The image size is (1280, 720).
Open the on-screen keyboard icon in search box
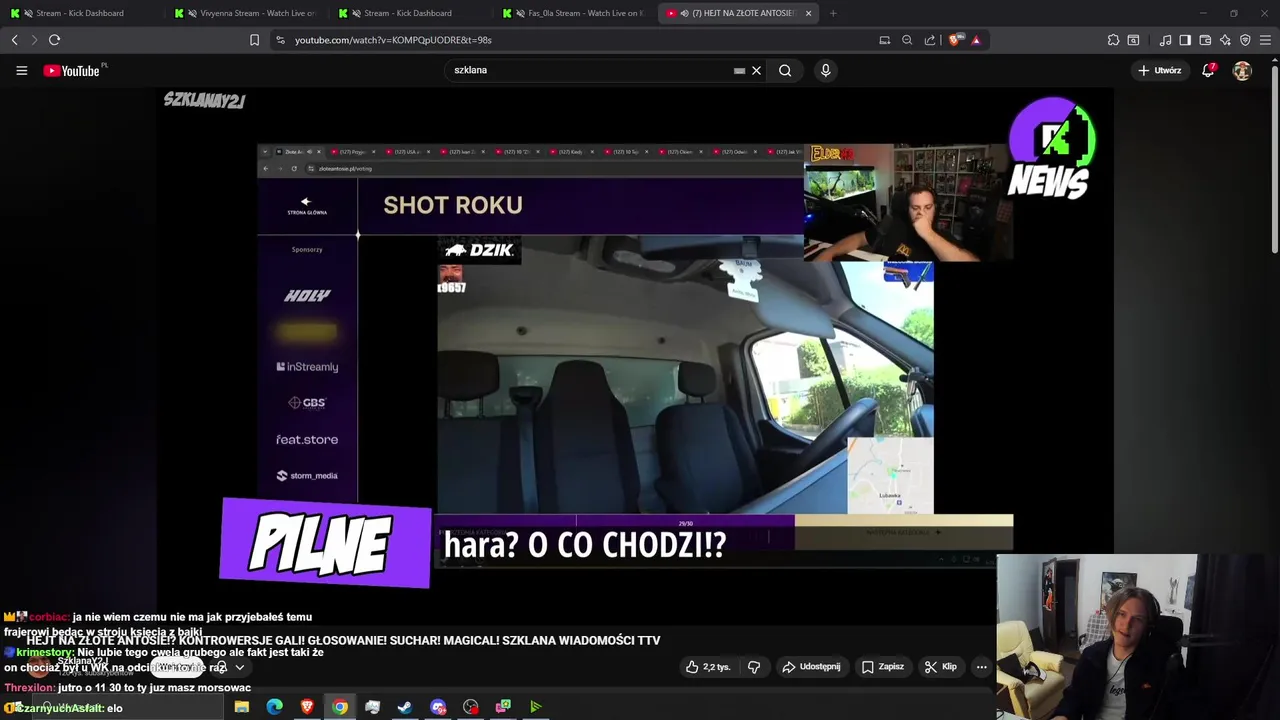[x=739, y=70]
